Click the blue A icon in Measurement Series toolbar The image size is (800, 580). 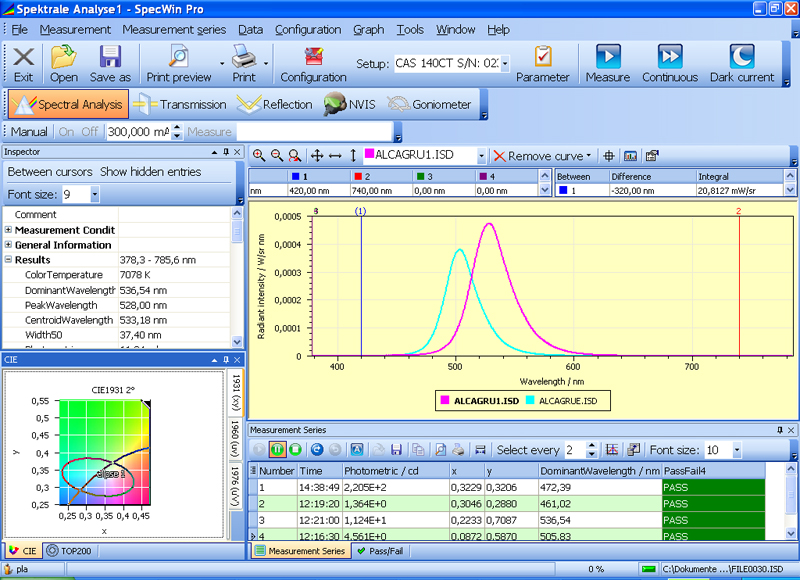click(357, 449)
